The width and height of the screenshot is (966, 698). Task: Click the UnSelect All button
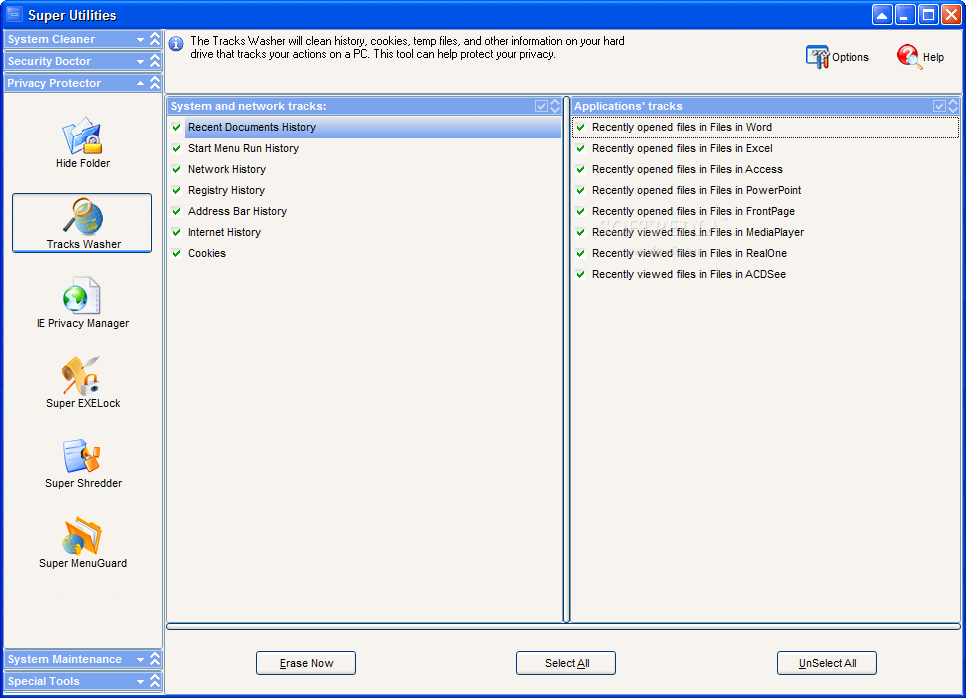pyautogui.click(x=827, y=663)
